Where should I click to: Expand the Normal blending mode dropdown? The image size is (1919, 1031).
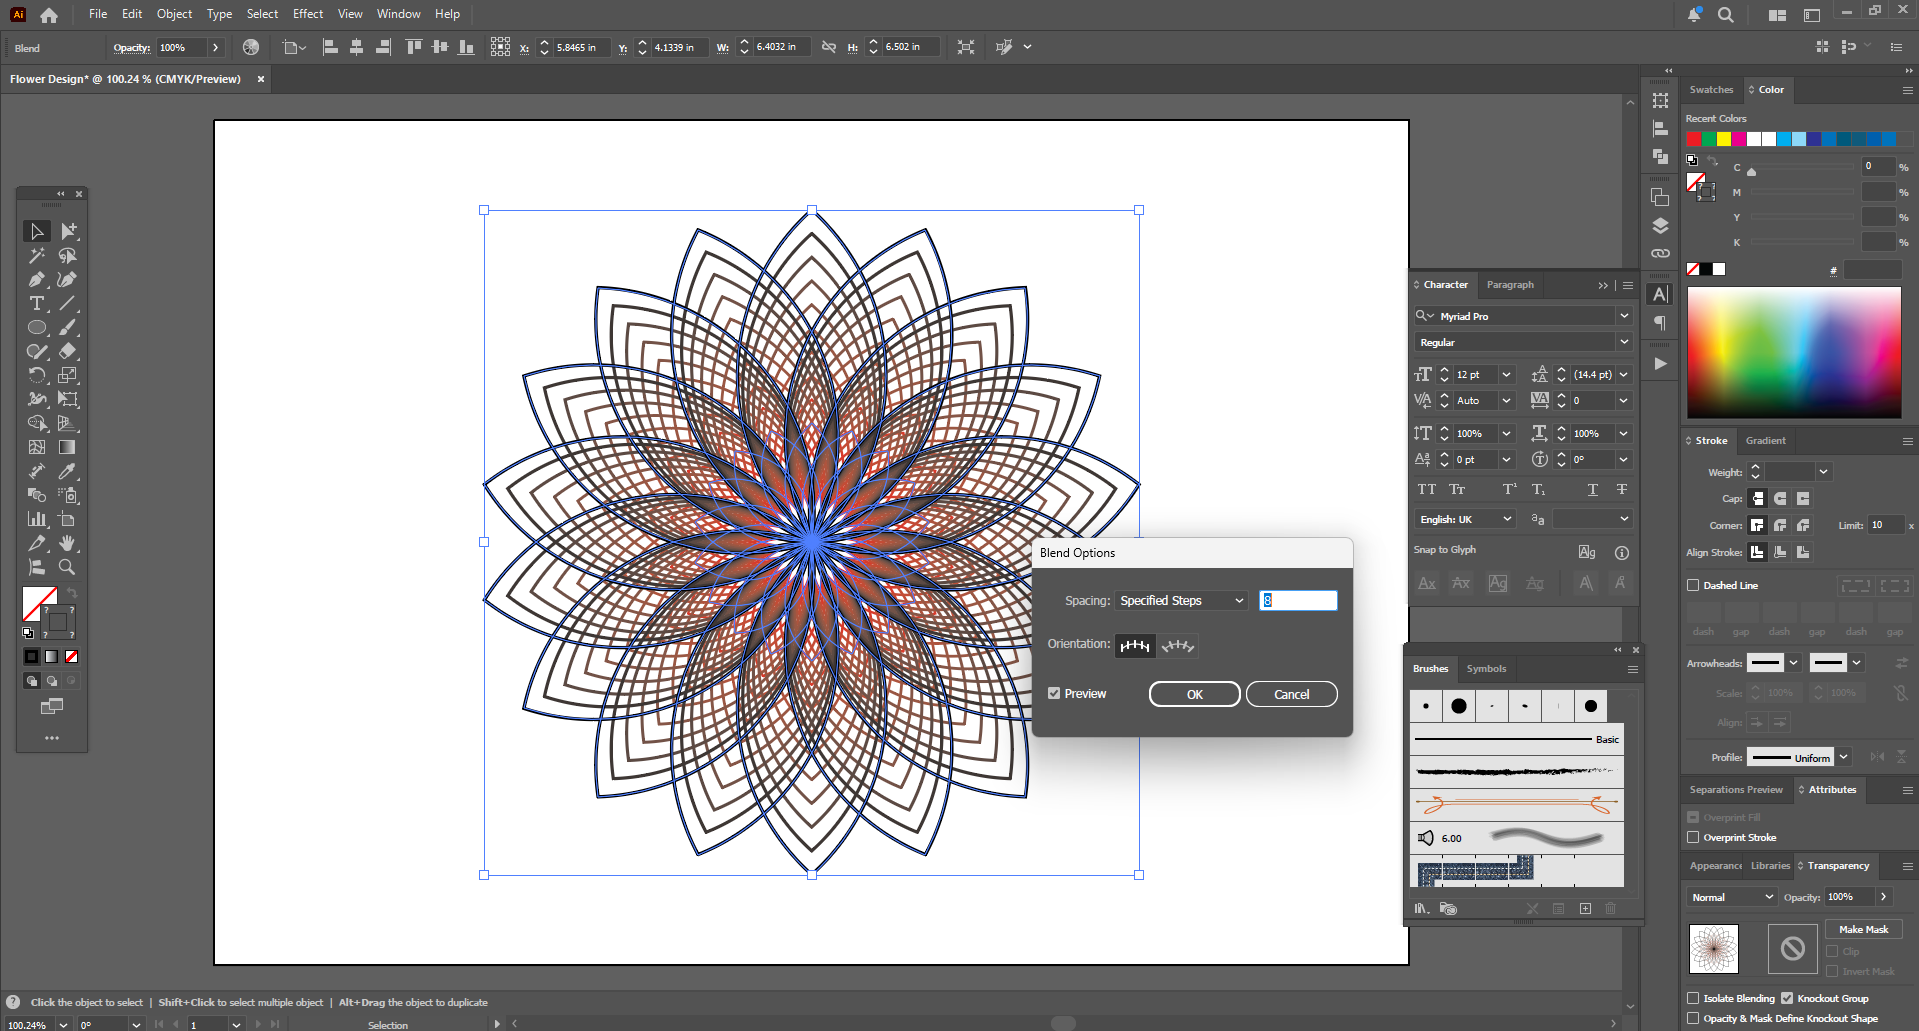tap(1731, 897)
